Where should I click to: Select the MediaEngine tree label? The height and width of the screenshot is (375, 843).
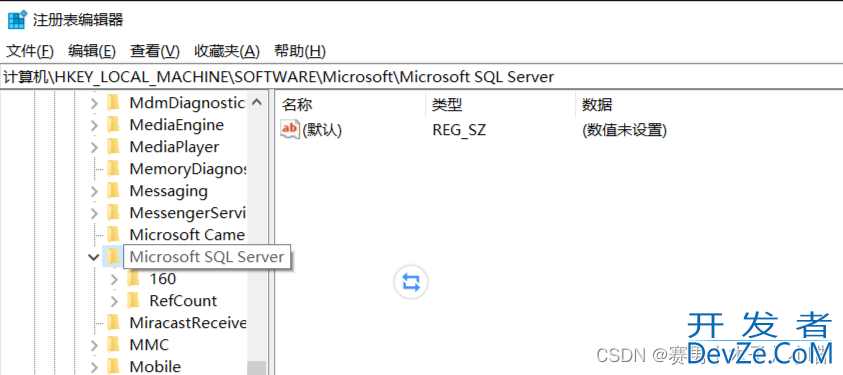point(176,125)
